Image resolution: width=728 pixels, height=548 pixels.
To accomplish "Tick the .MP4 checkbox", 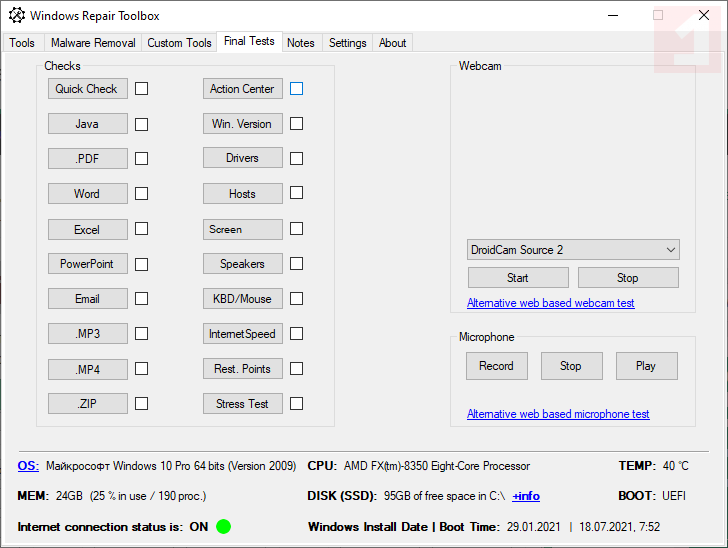I will point(142,369).
